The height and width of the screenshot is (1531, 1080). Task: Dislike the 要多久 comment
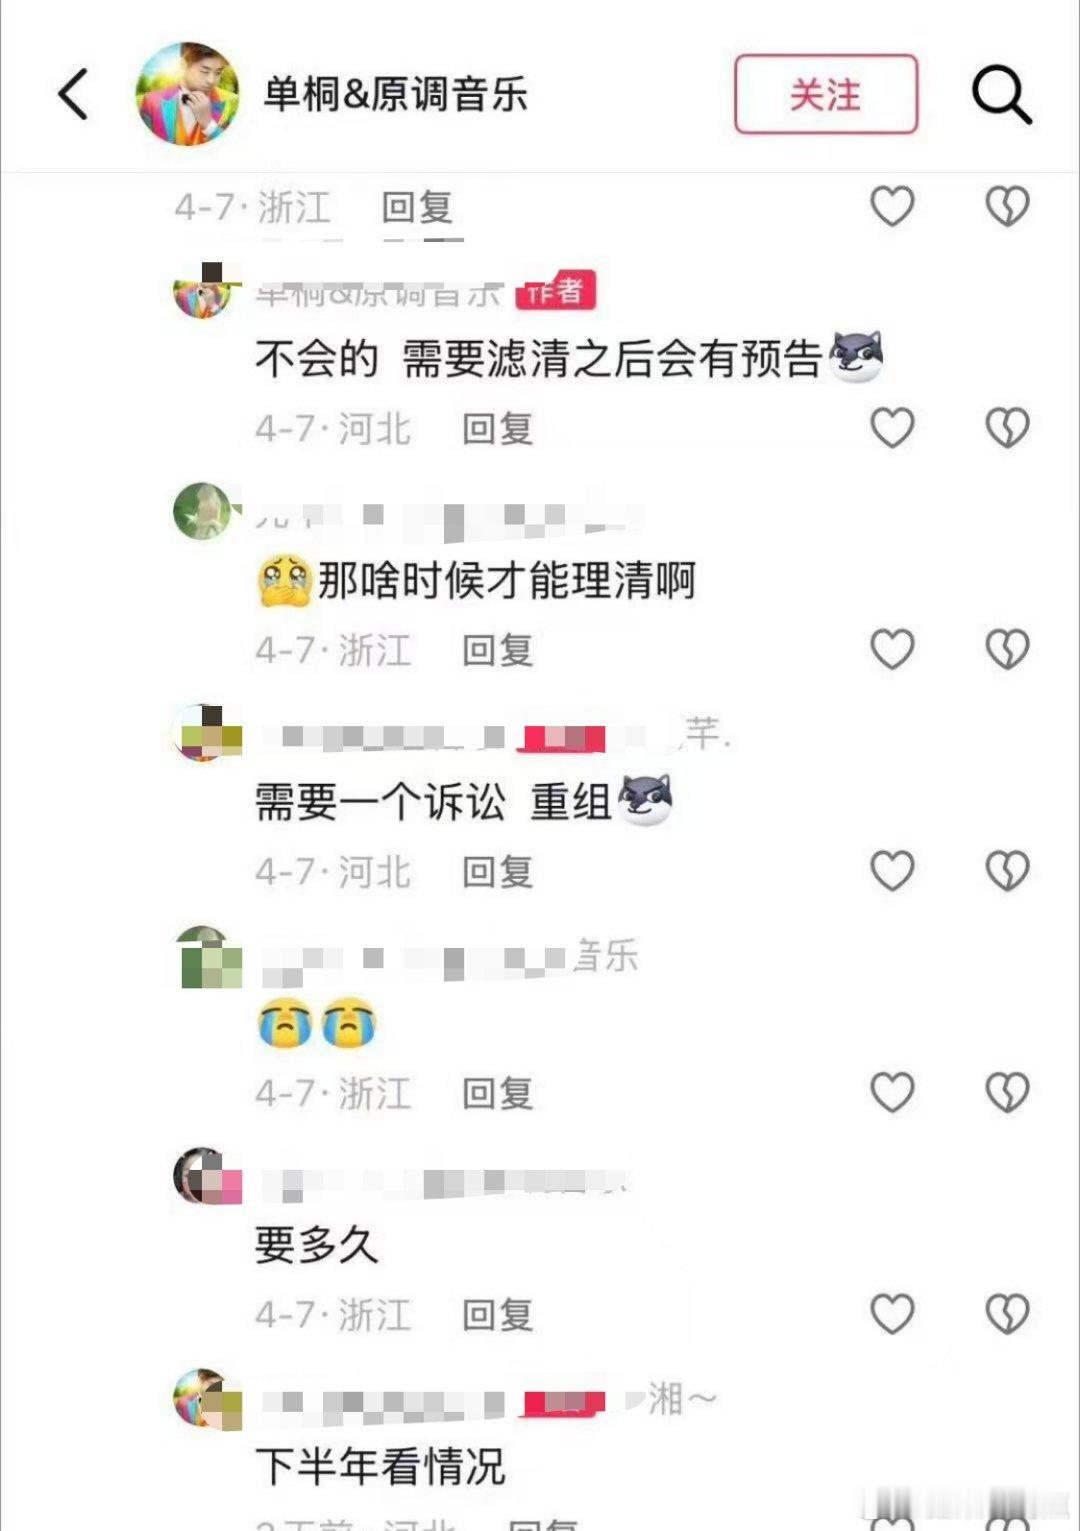(1007, 1314)
